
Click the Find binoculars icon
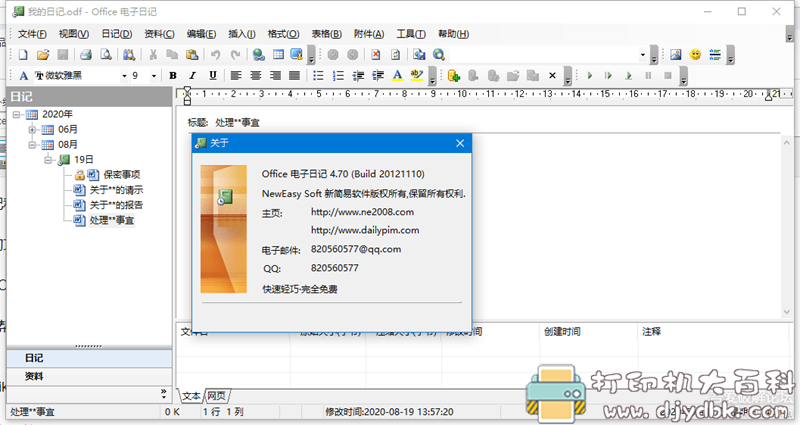pyautogui.click(x=129, y=55)
